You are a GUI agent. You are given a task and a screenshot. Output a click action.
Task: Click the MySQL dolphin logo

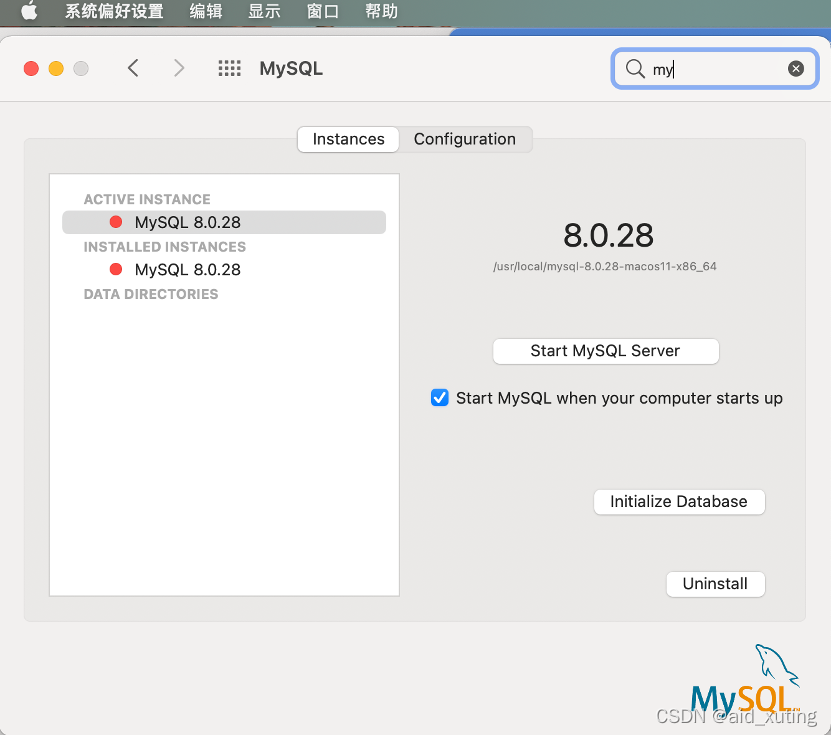(746, 679)
